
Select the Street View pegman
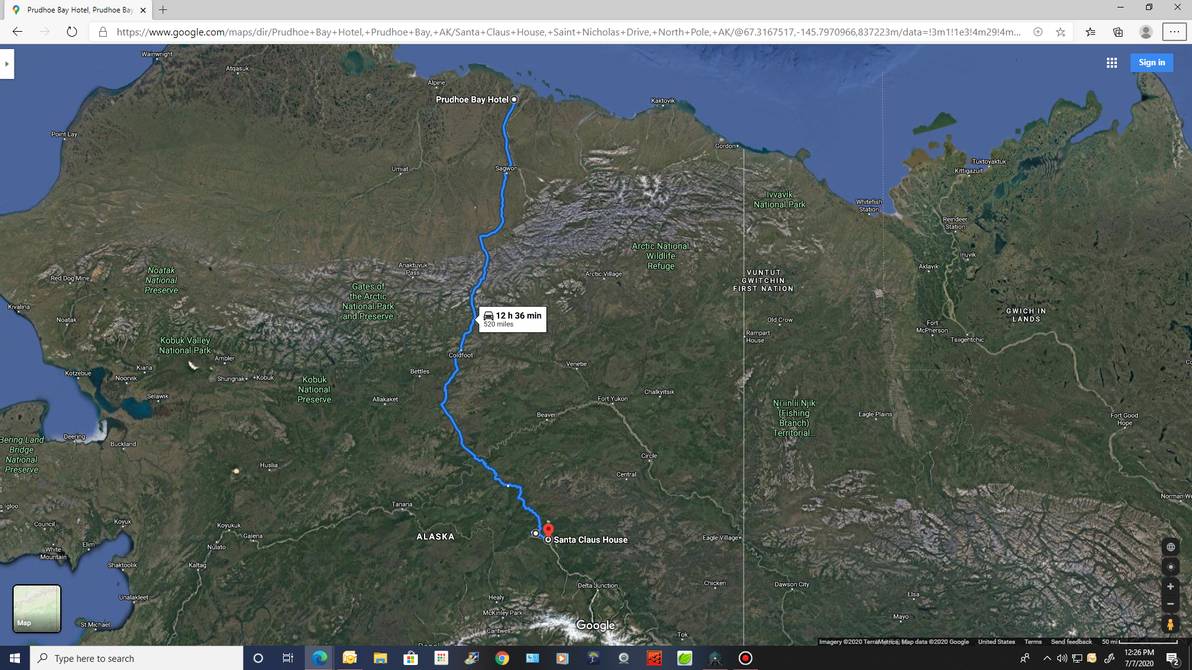tap(1171, 624)
